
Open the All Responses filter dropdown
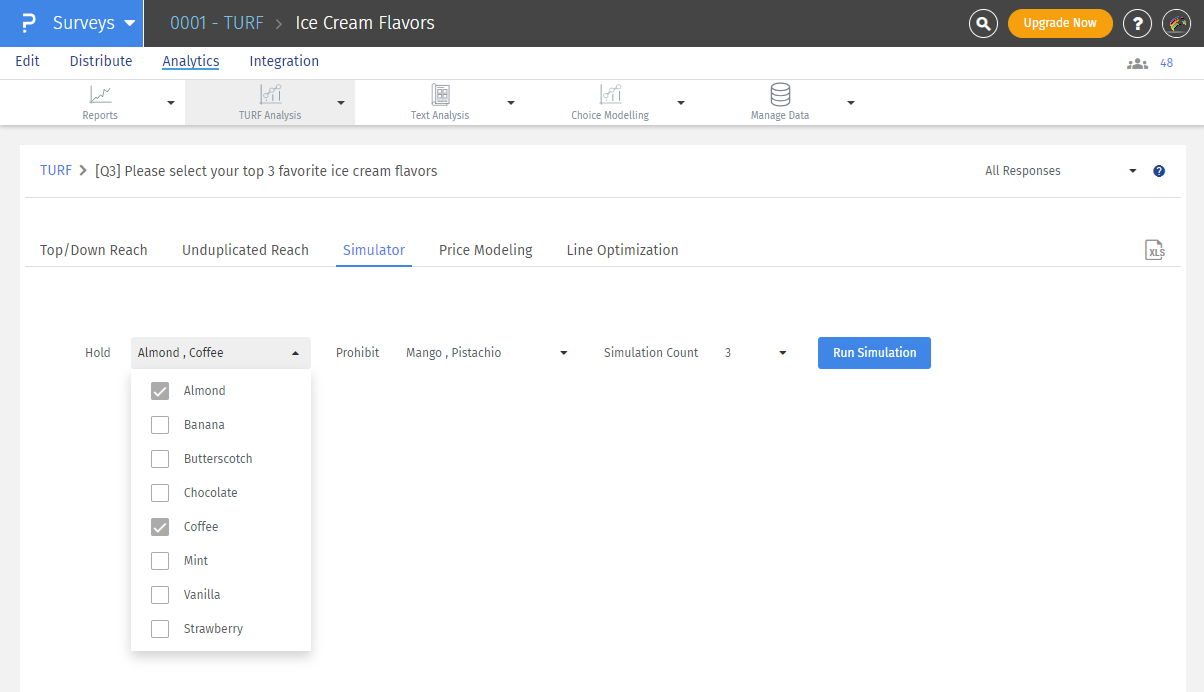click(x=1060, y=171)
